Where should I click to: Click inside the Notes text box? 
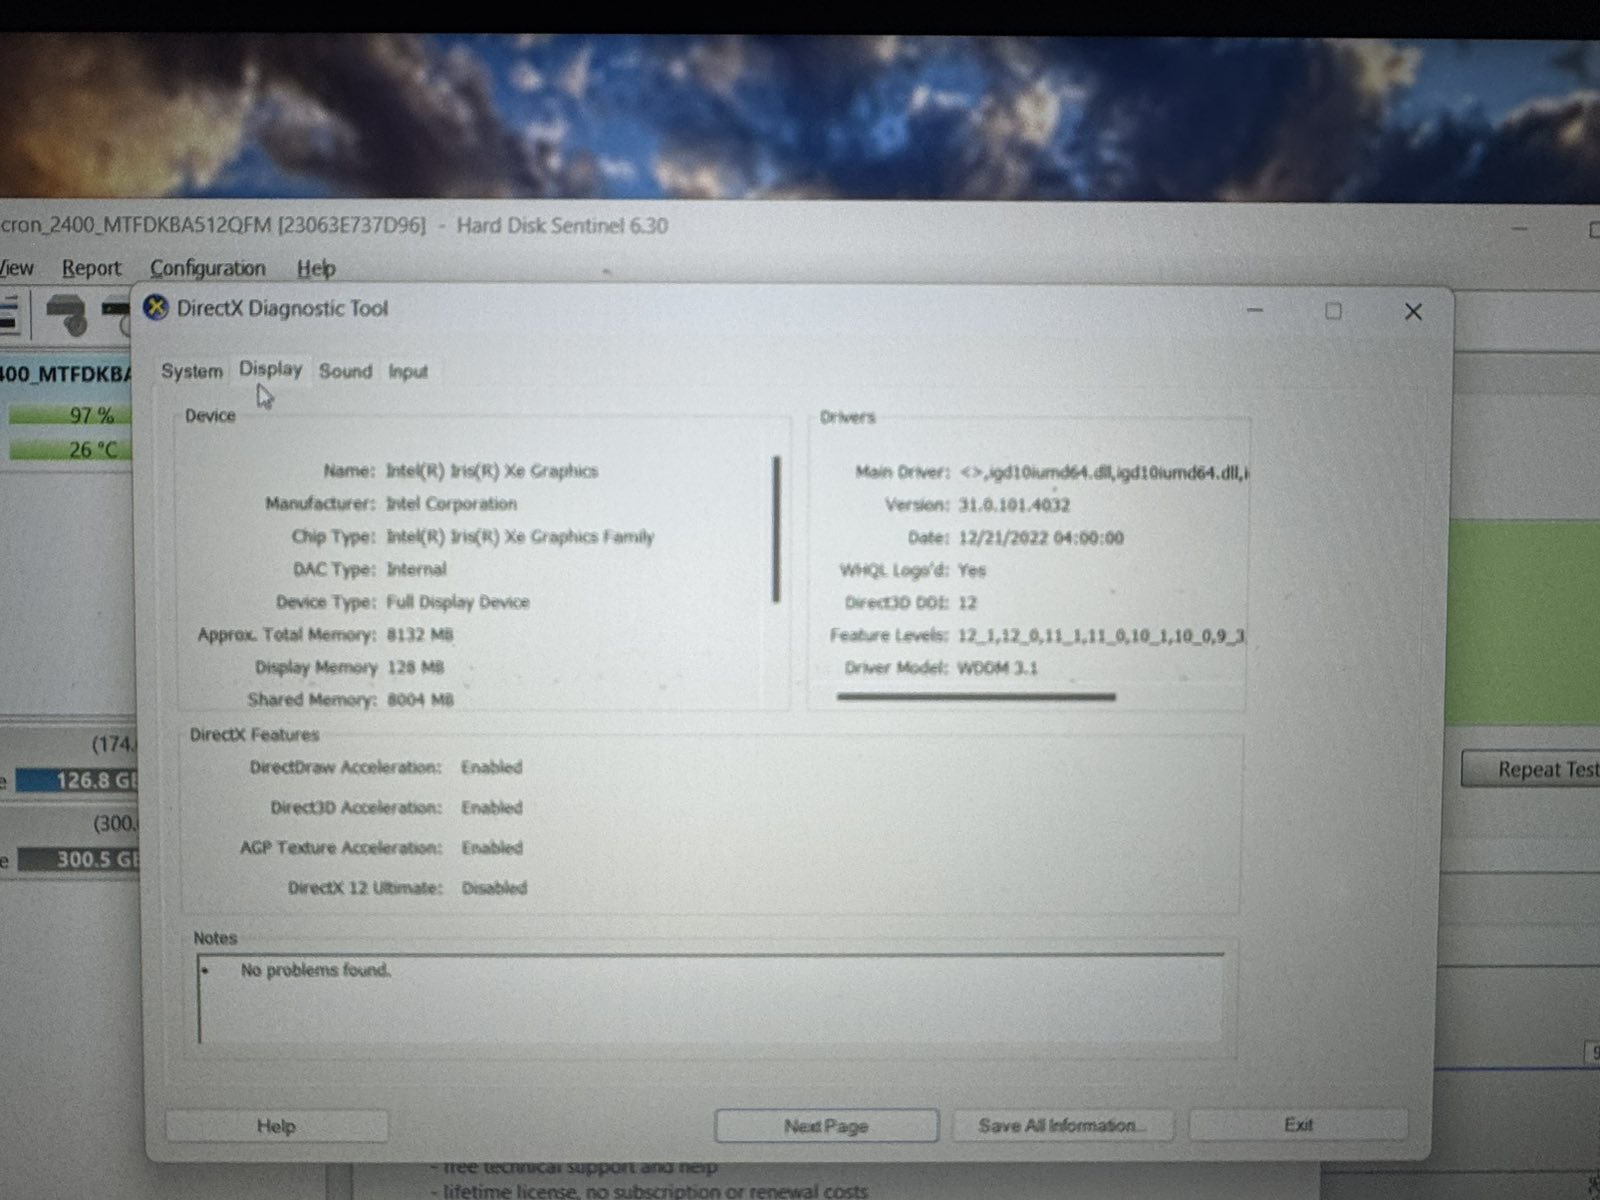point(710,1000)
